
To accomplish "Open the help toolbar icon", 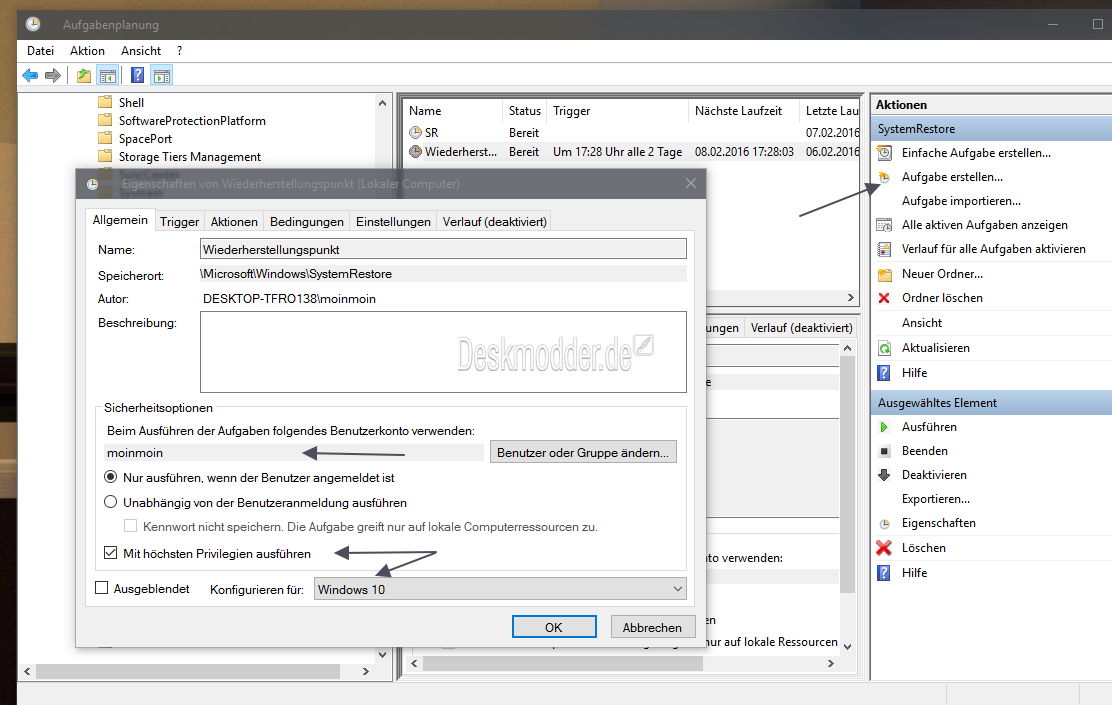I will point(138,75).
